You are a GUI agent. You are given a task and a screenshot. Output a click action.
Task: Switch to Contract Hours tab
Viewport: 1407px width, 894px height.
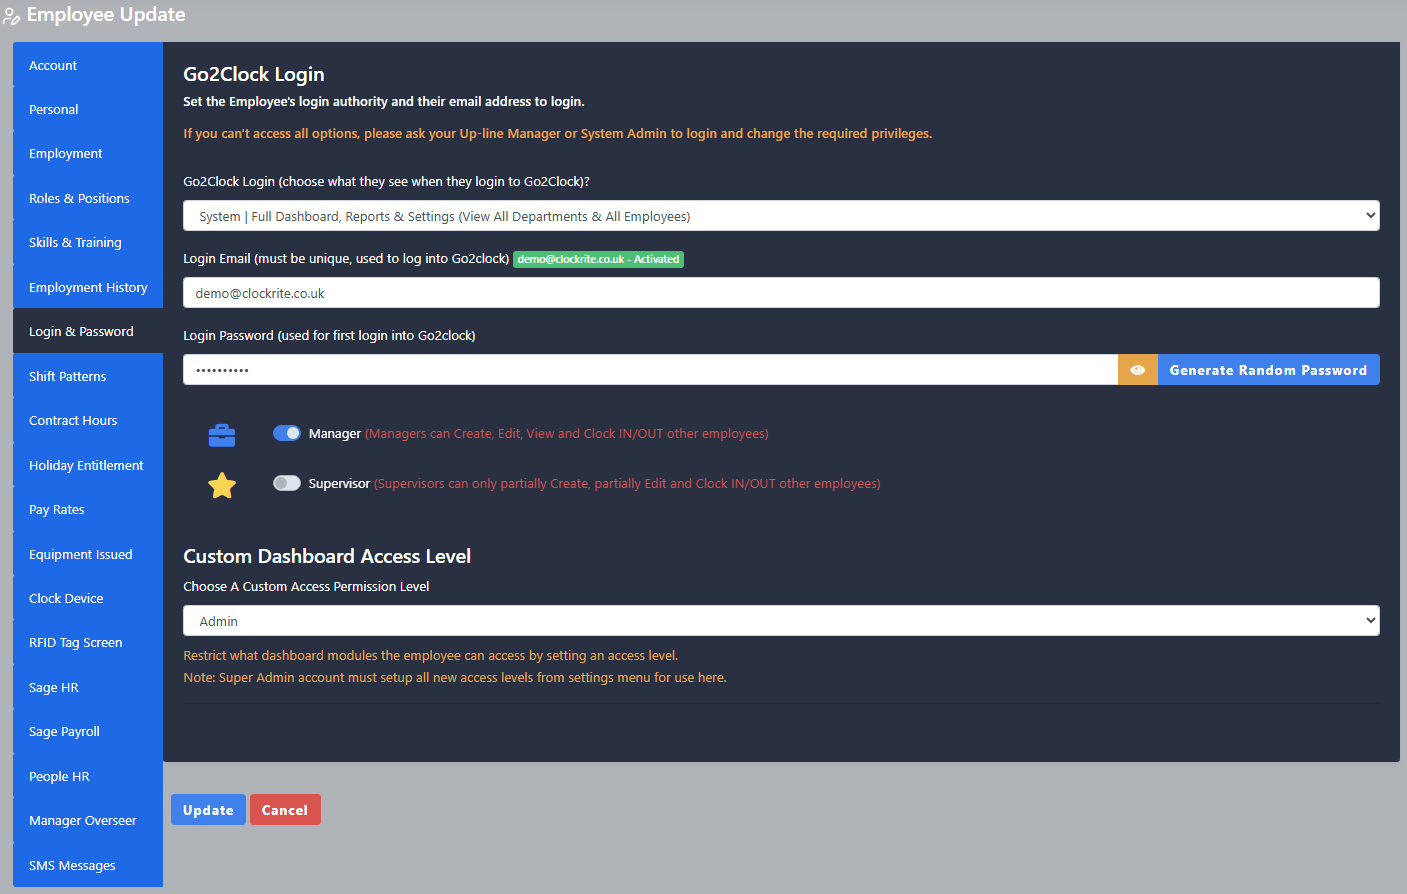point(88,420)
